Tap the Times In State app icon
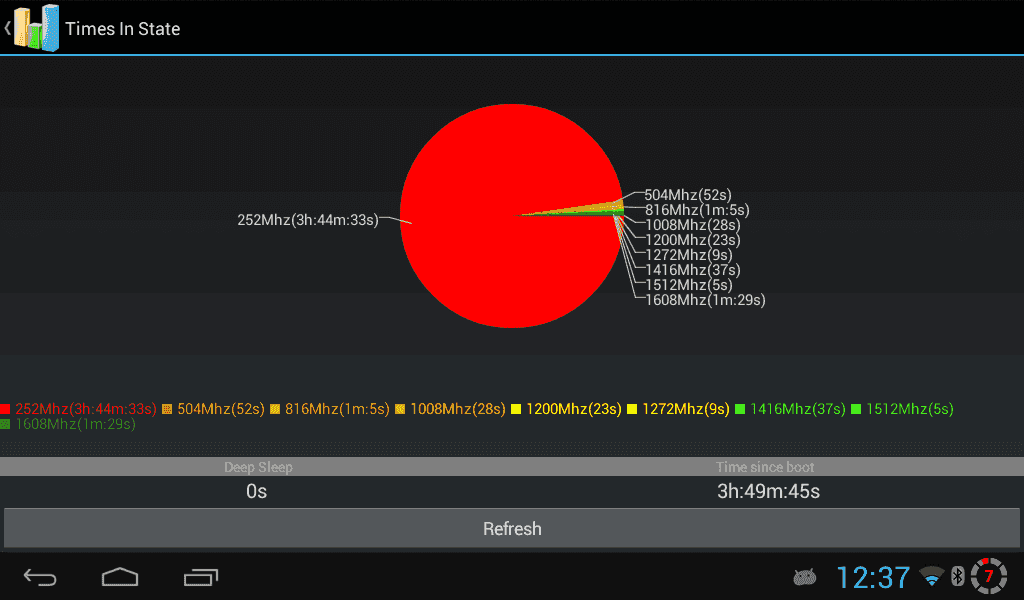The height and width of the screenshot is (600, 1024). tap(37, 28)
